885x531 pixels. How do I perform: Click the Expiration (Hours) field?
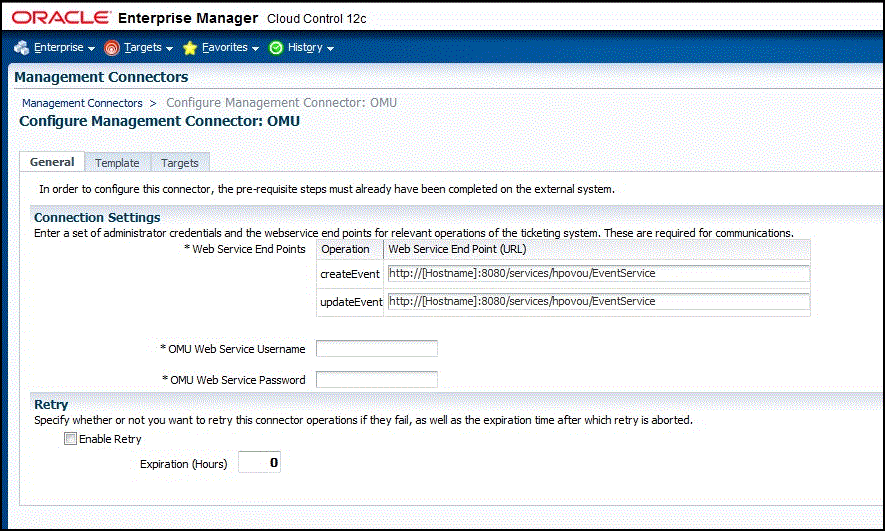(259, 463)
